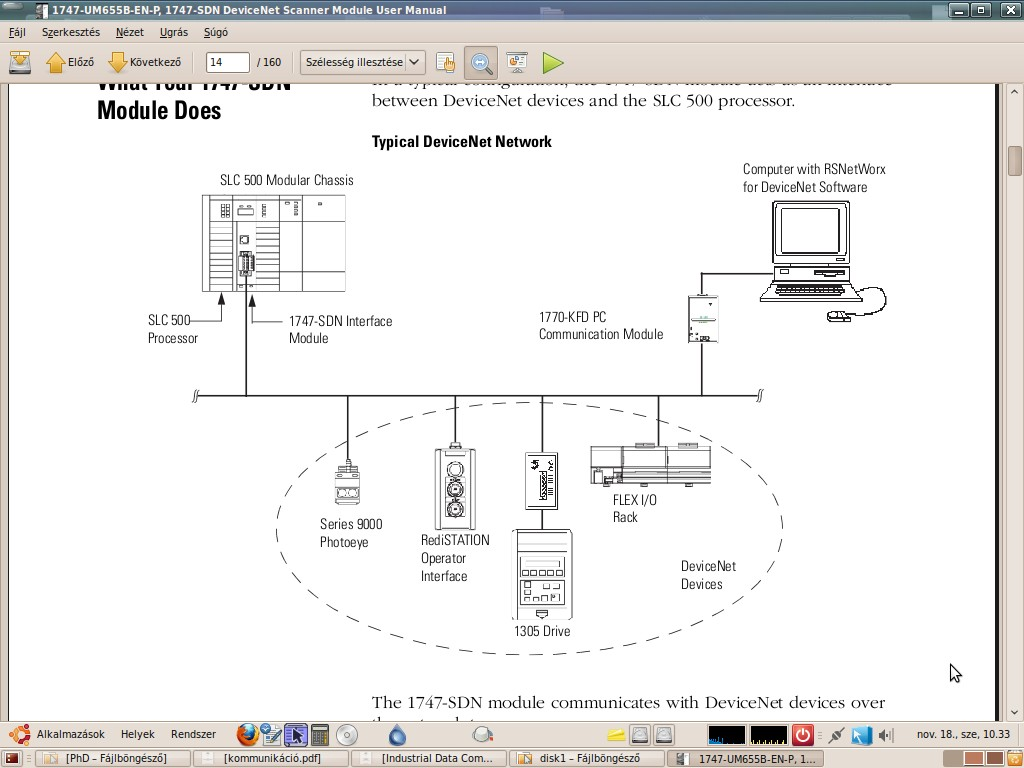This screenshot has width=1024, height=768.
Task: Open the Helyek panel menu
Action: coord(138,734)
